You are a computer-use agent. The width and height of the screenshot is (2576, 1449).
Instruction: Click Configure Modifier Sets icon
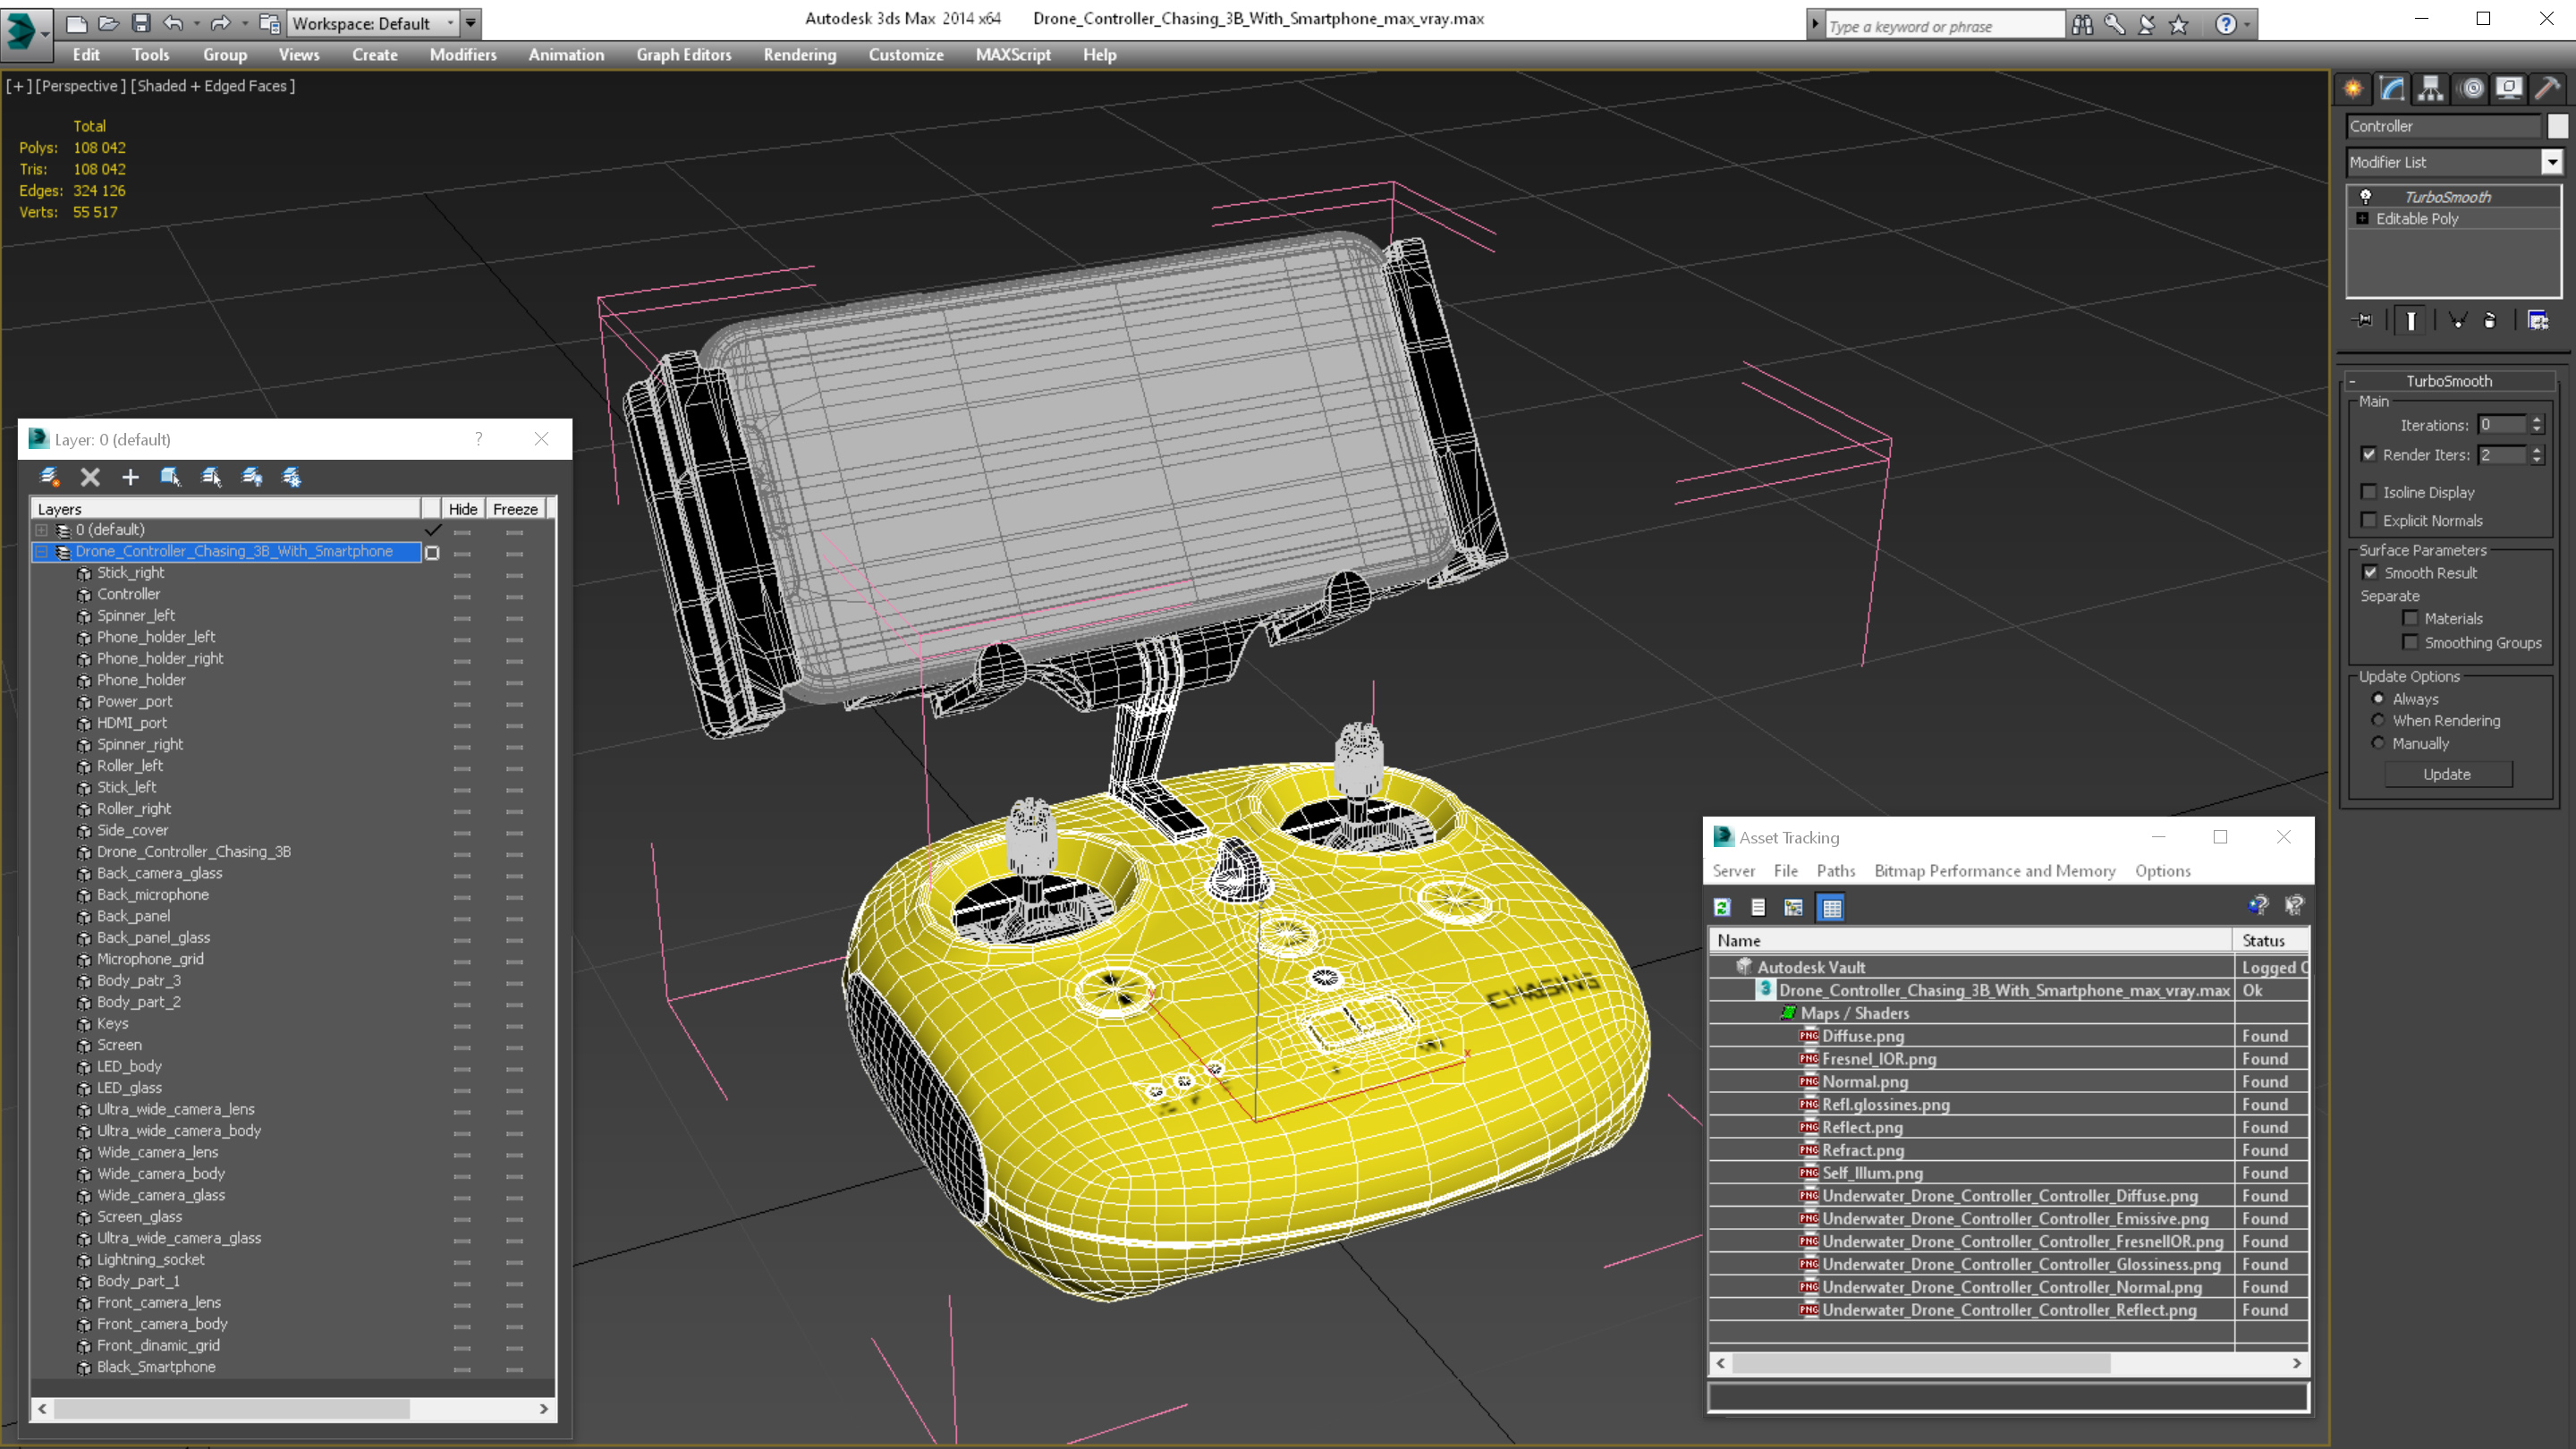pos(2538,320)
